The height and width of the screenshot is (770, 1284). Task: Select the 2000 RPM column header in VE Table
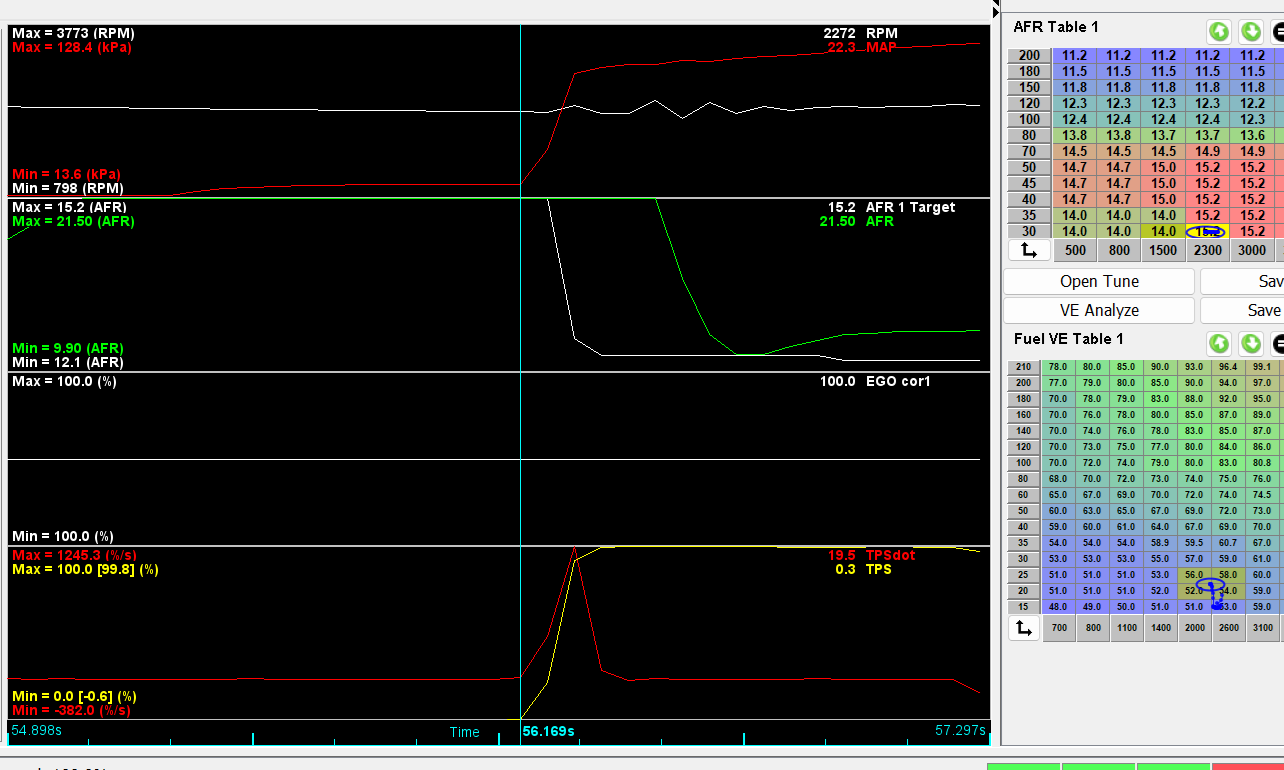[x=1194, y=628]
